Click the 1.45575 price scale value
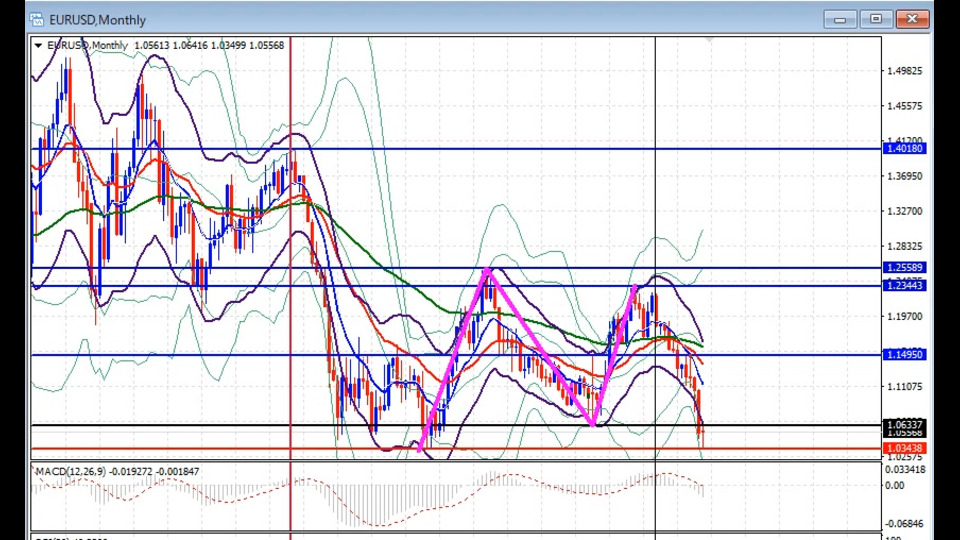 [x=905, y=106]
